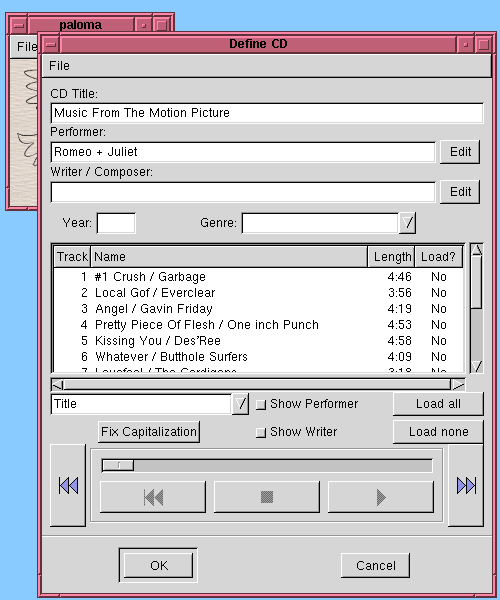Minimize the Define CD window
This screenshot has height=600, width=500.
(x=466, y=44)
